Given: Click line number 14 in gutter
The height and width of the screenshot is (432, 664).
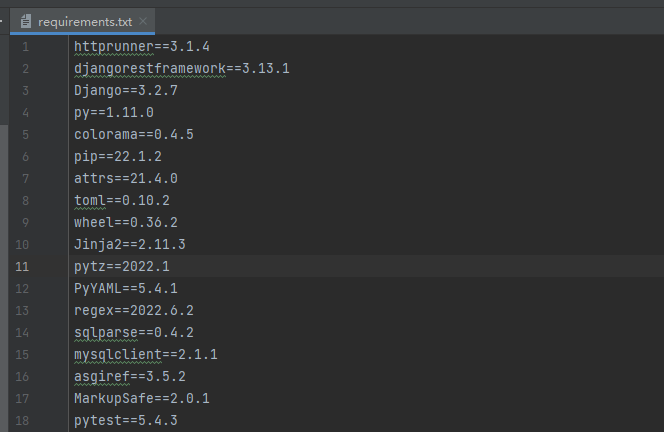Looking at the screenshot, I should pos(22,333).
